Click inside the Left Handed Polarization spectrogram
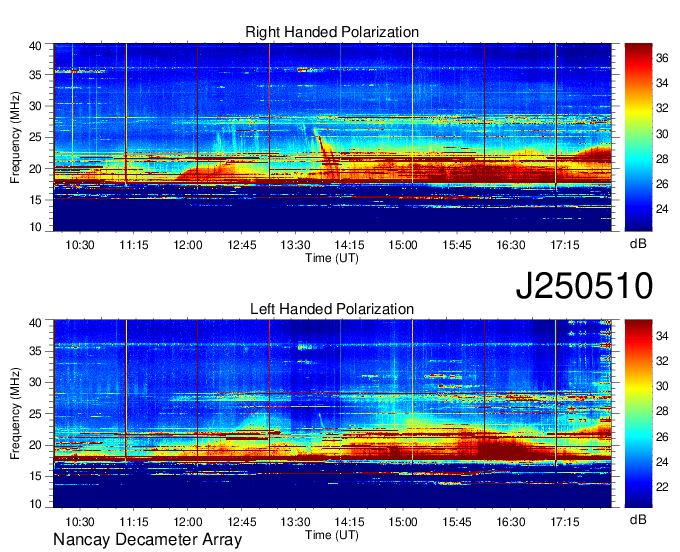 click(332, 414)
